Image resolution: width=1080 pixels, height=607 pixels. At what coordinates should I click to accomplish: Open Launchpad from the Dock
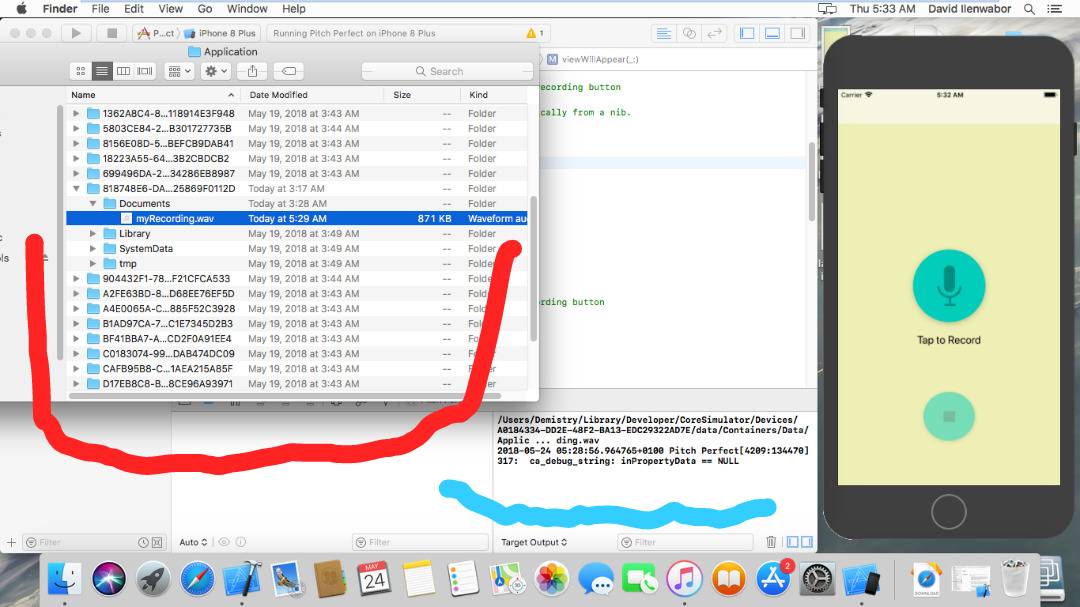click(153, 578)
